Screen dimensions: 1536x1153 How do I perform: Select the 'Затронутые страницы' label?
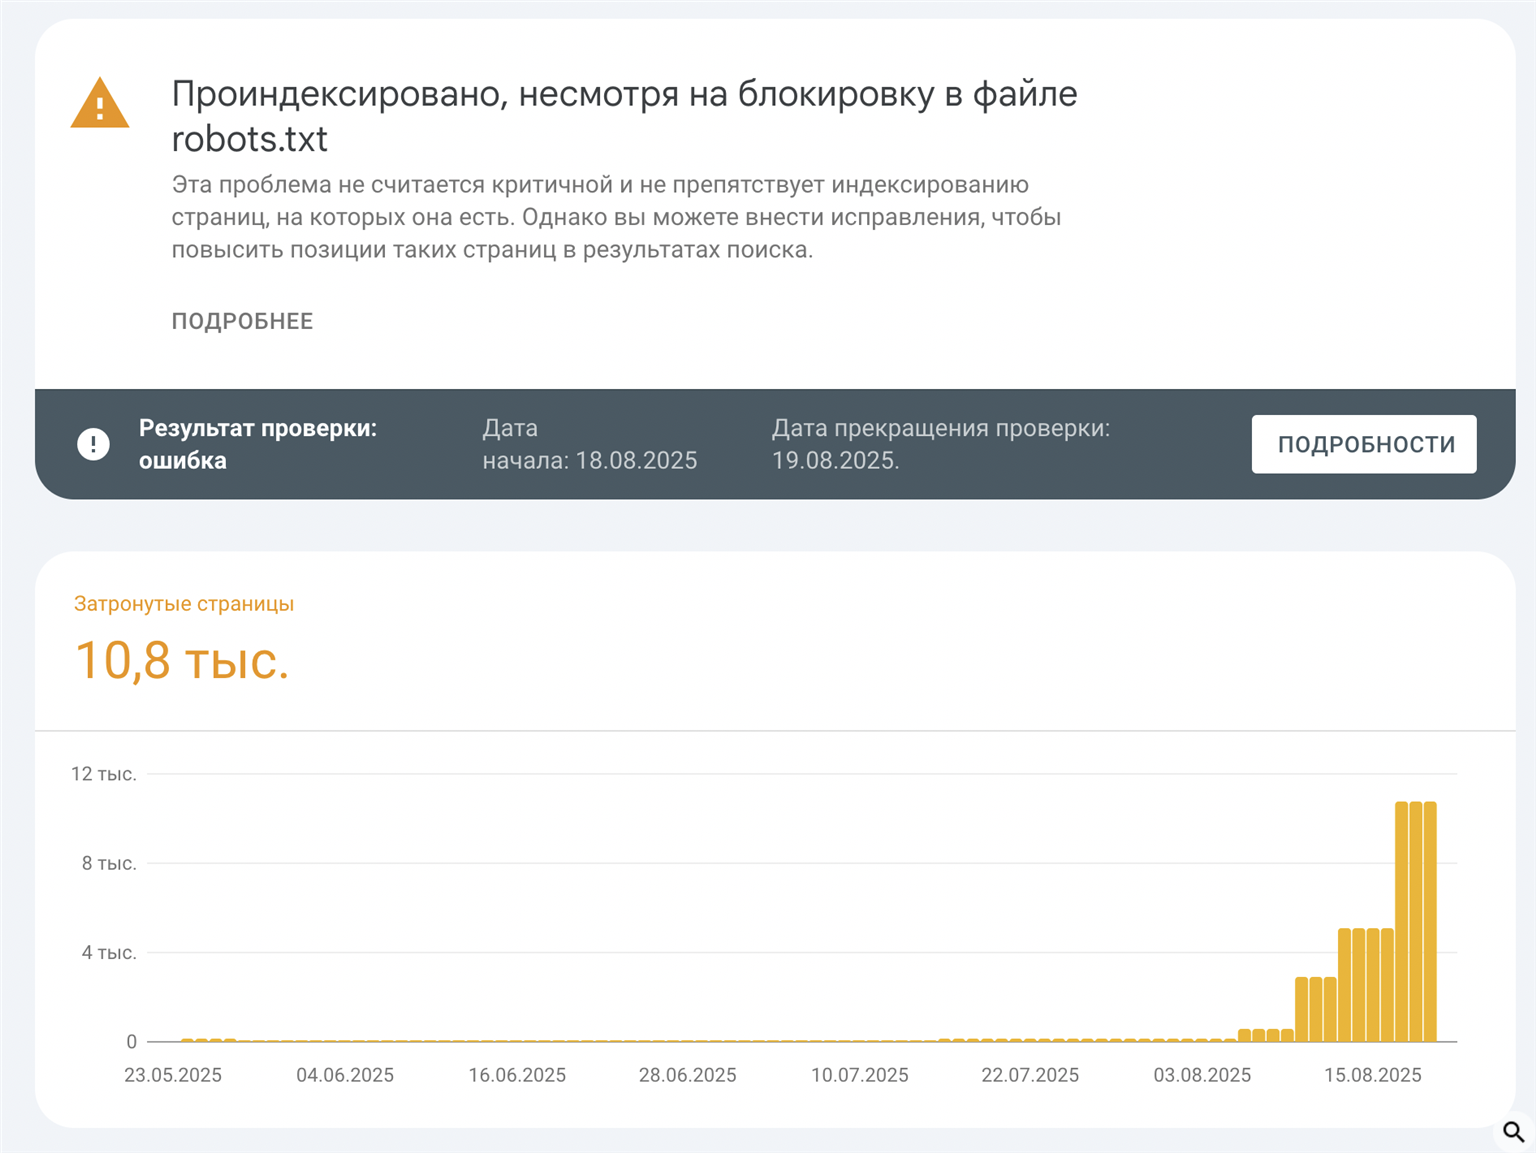[x=184, y=604]
